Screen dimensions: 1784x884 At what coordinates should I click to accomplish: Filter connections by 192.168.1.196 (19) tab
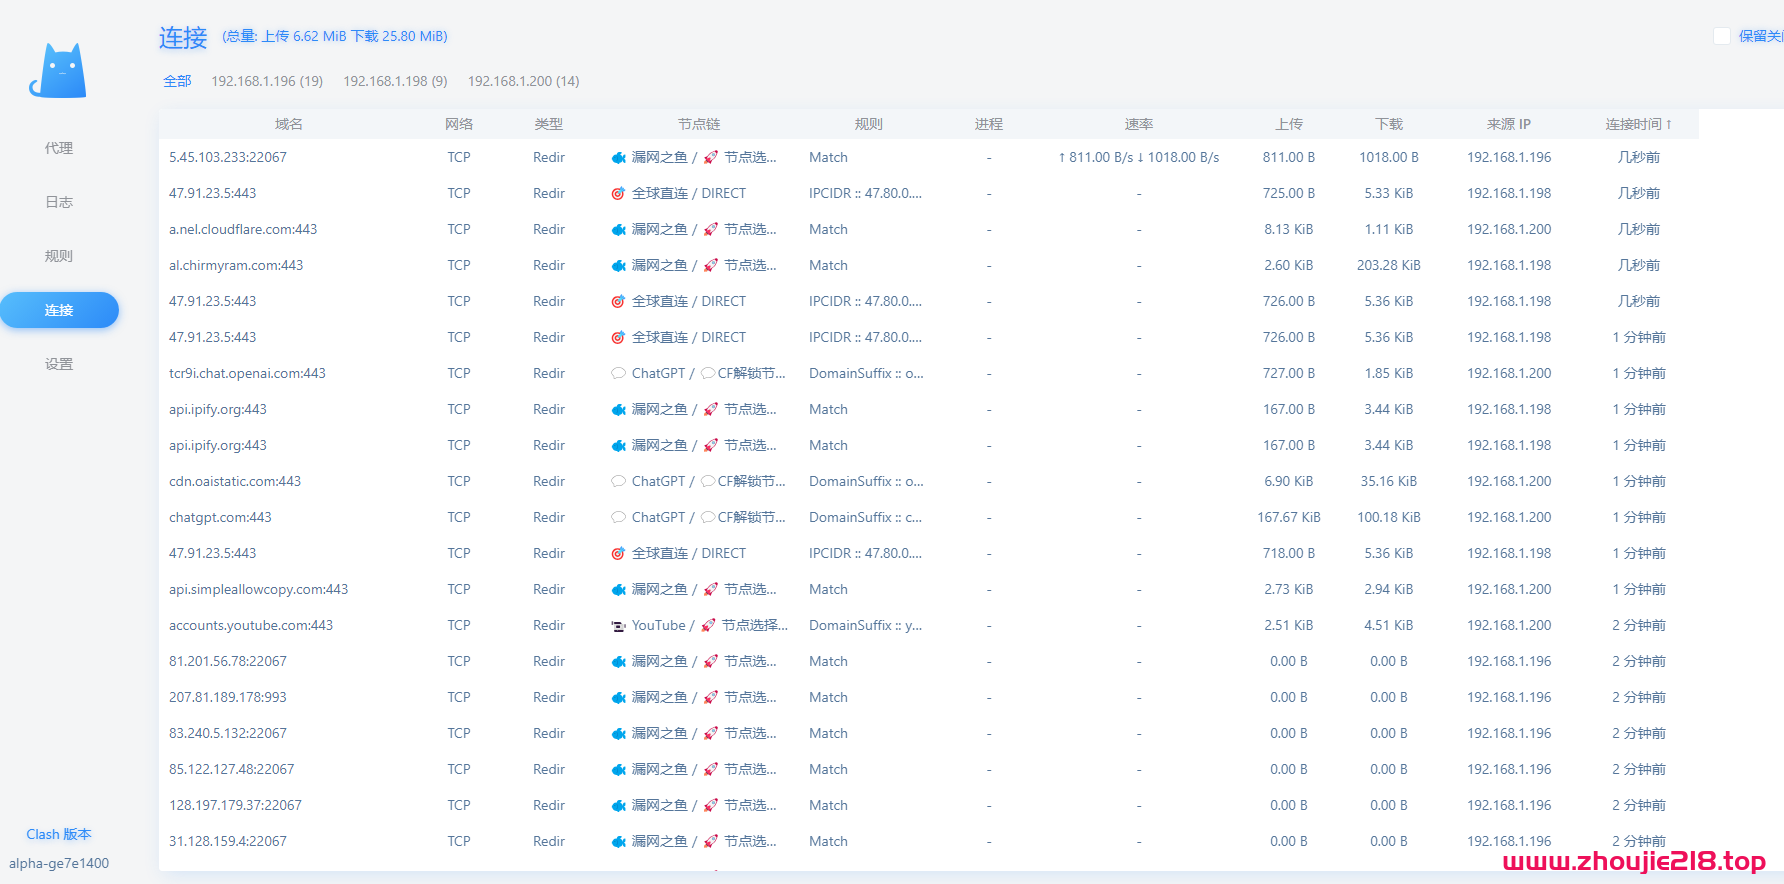click(x=267, y=81)
